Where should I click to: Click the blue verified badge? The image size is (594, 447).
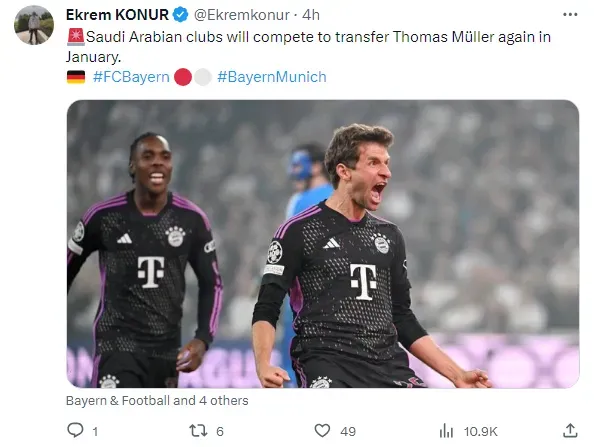181,15
